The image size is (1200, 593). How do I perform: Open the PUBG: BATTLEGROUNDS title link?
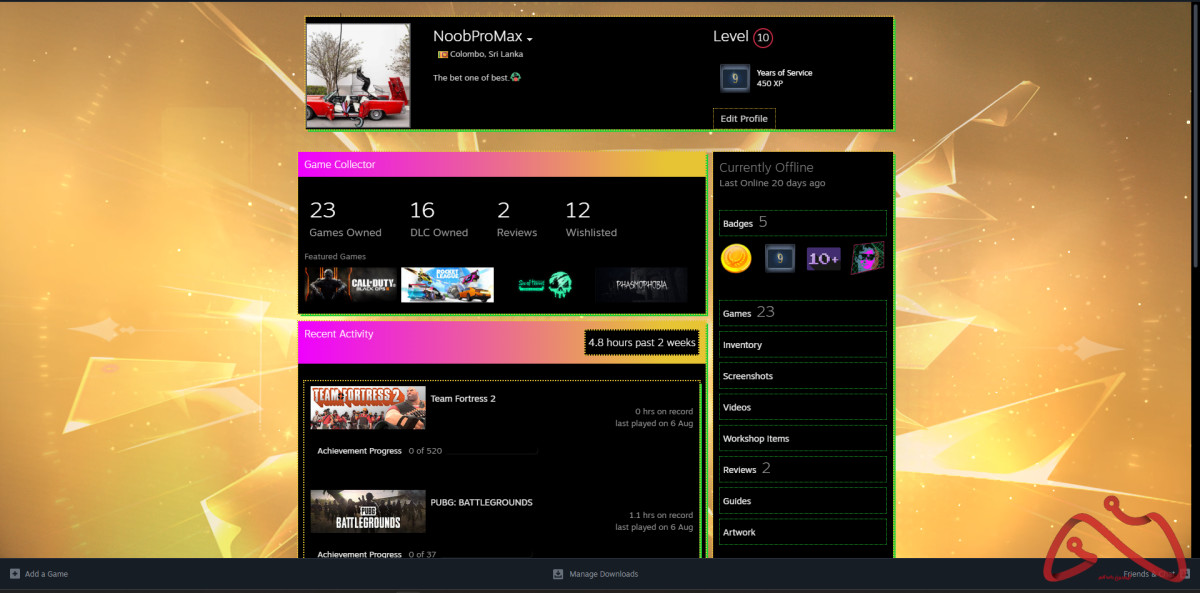point(481,502)
